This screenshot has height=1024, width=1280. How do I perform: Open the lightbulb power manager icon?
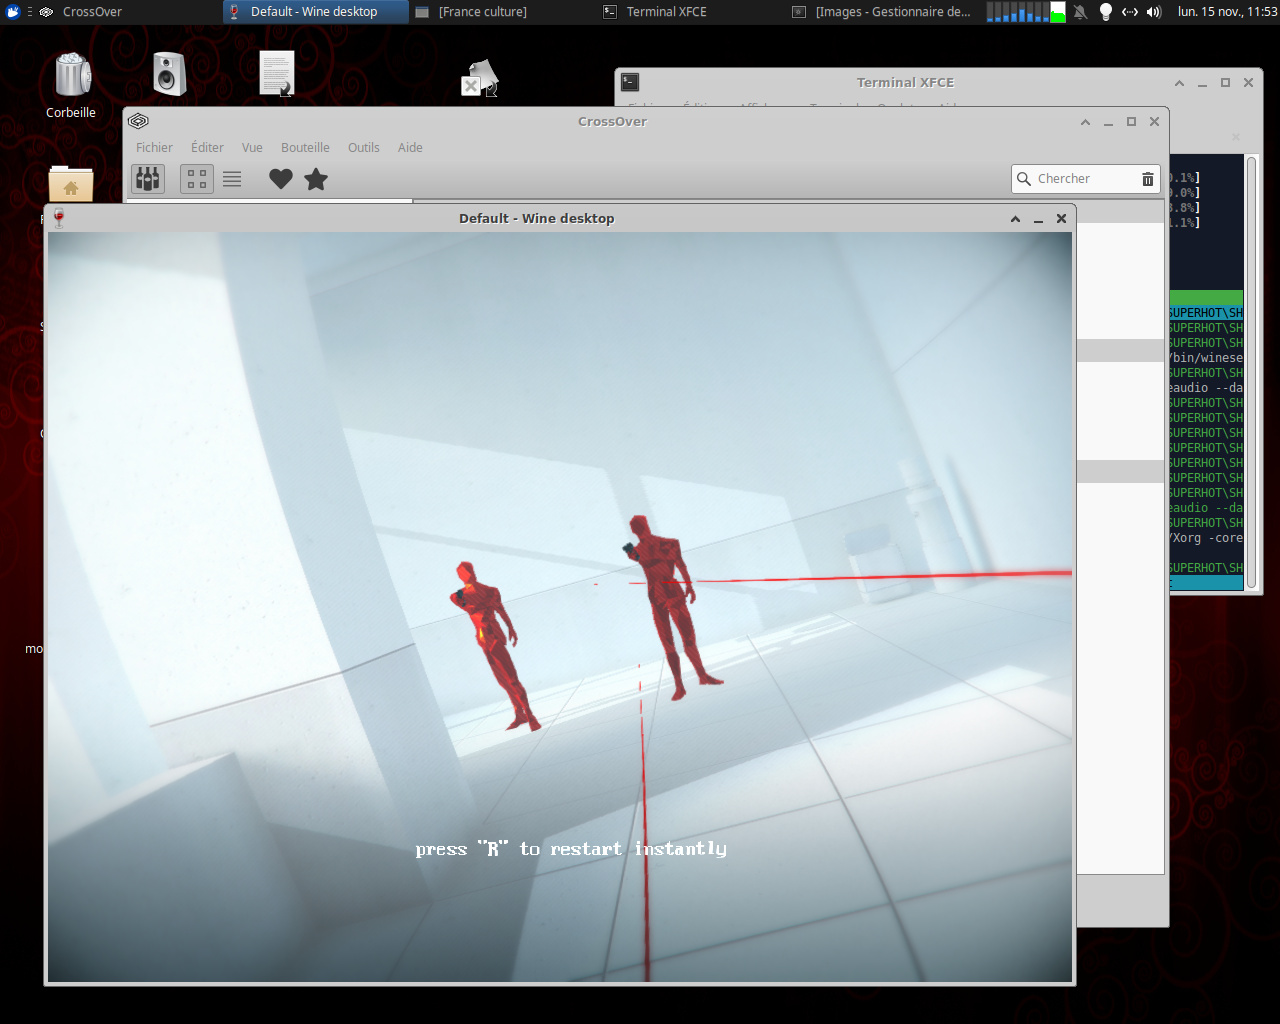click(1105, 12)
